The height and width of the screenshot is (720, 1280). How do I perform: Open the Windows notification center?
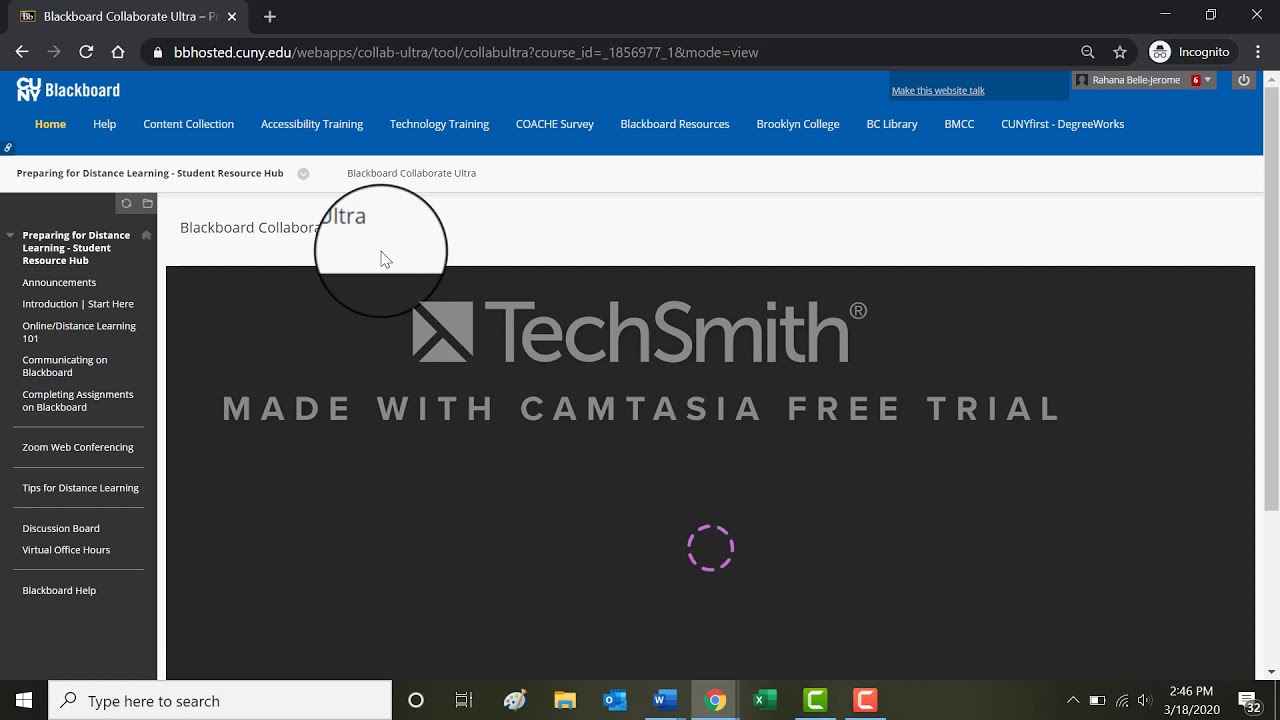[1250, 700]
